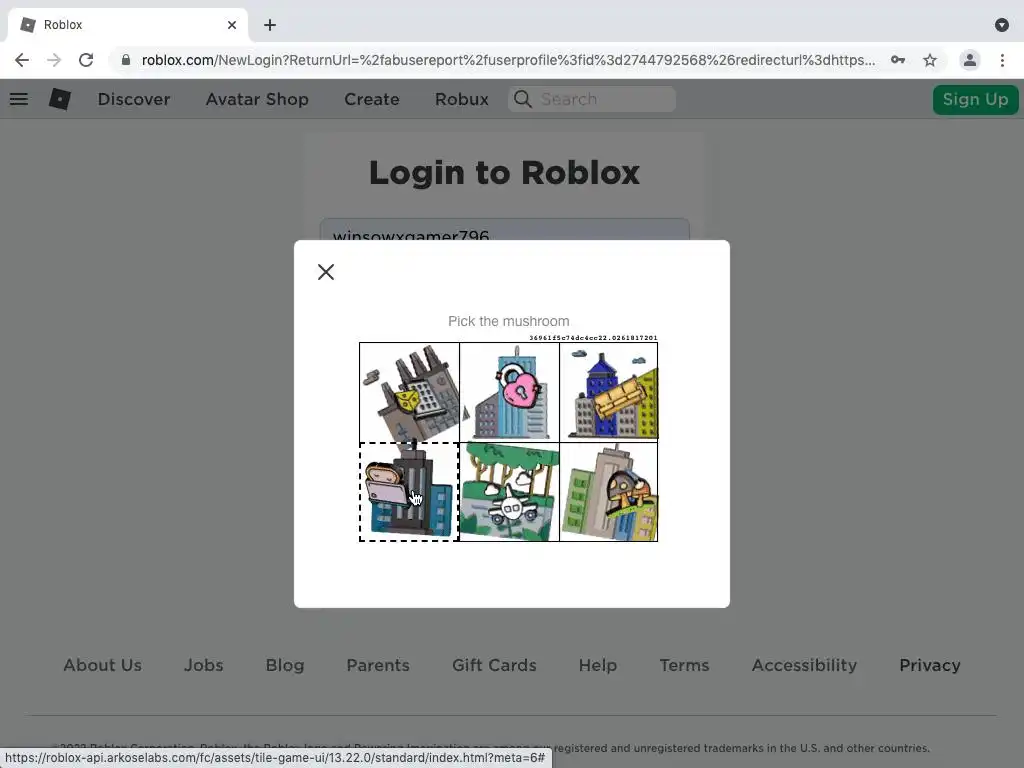Pick the mushroom building tile
Screen dimensions: 1024x768
point(609,492)
